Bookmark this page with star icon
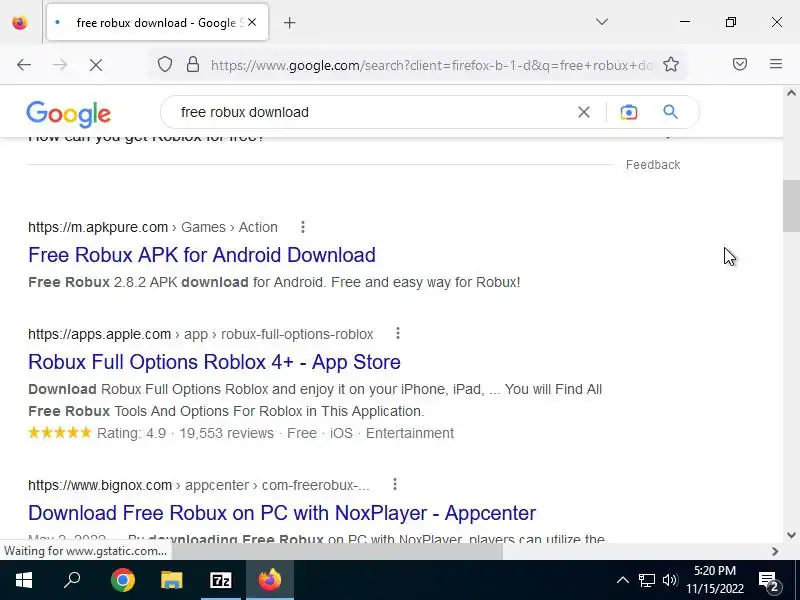Screen dimensions: 800x600 click(671, 65)
